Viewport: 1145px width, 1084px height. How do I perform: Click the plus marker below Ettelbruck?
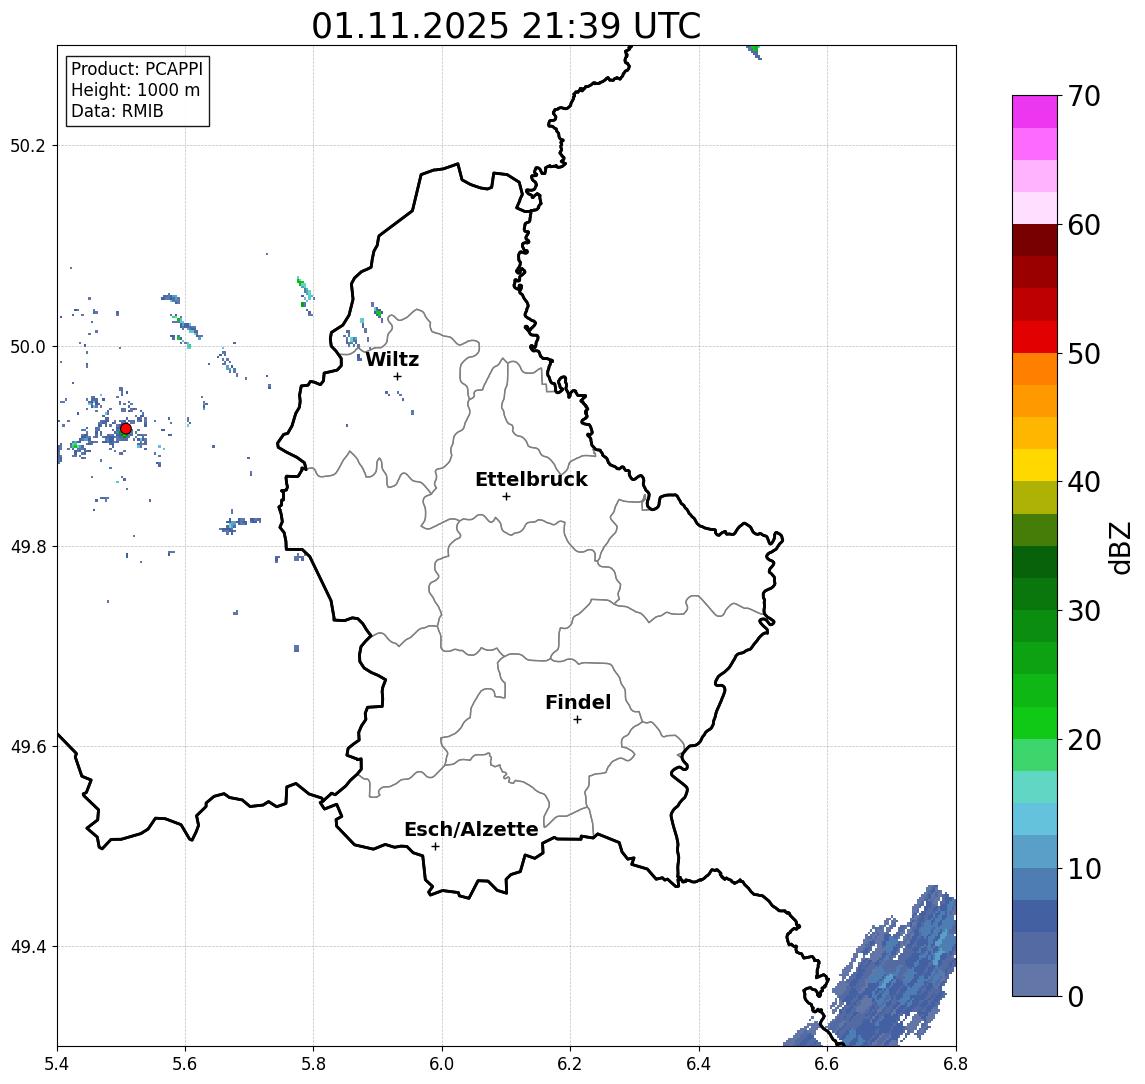pos(506,497)
